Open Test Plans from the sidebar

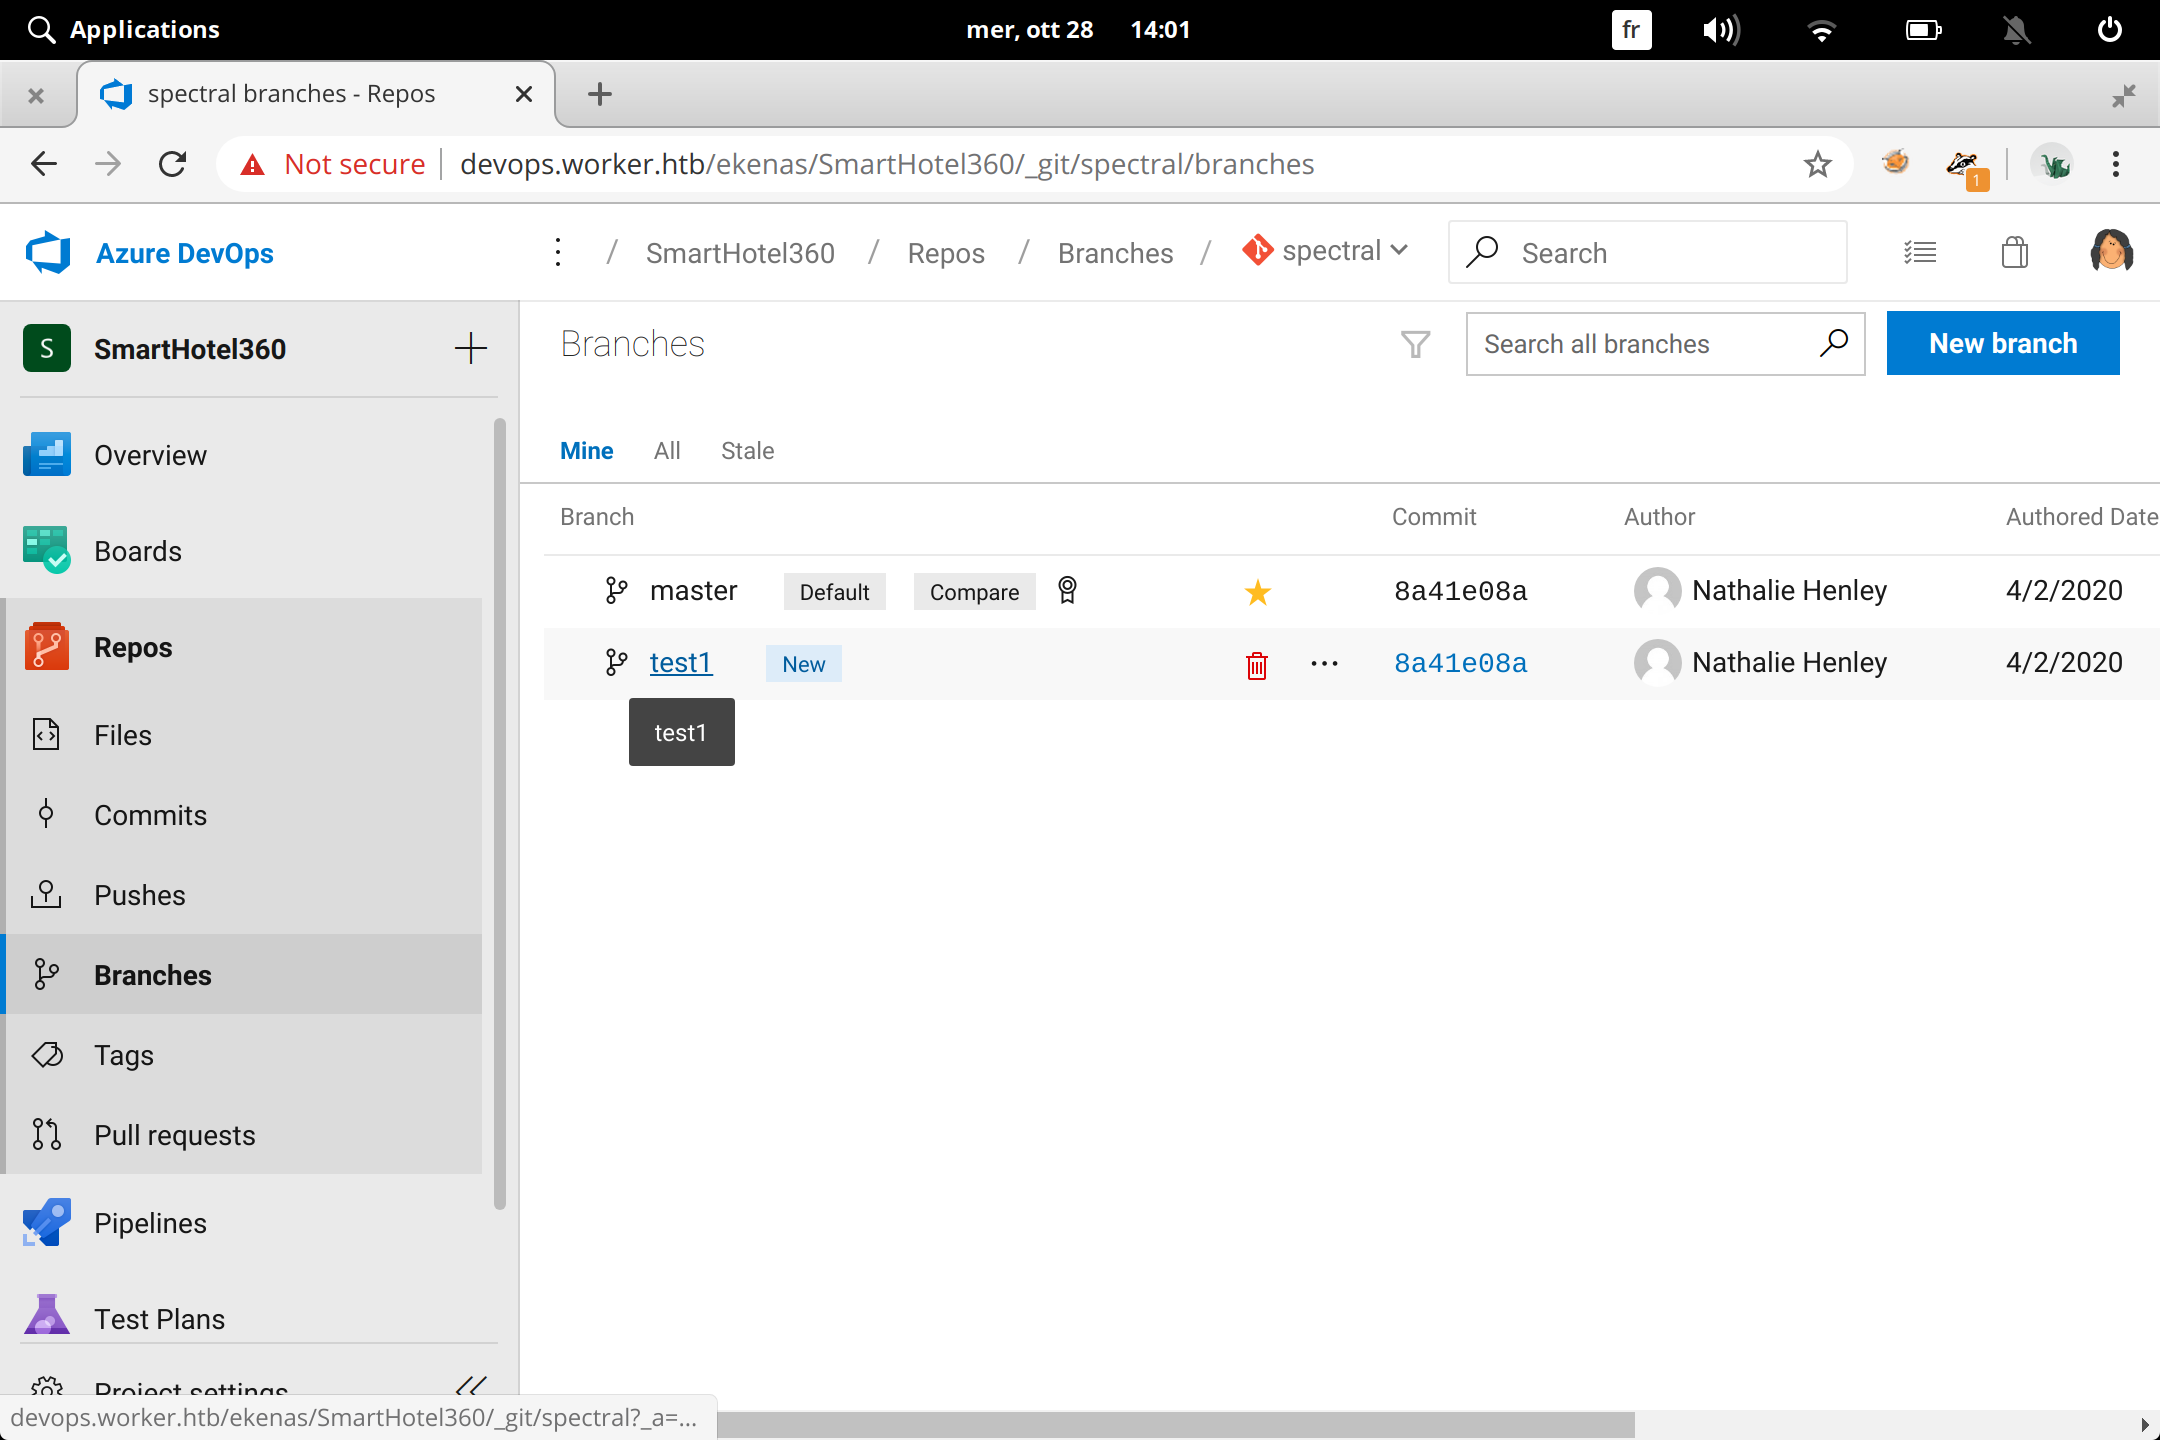(x=159, y=1317)
